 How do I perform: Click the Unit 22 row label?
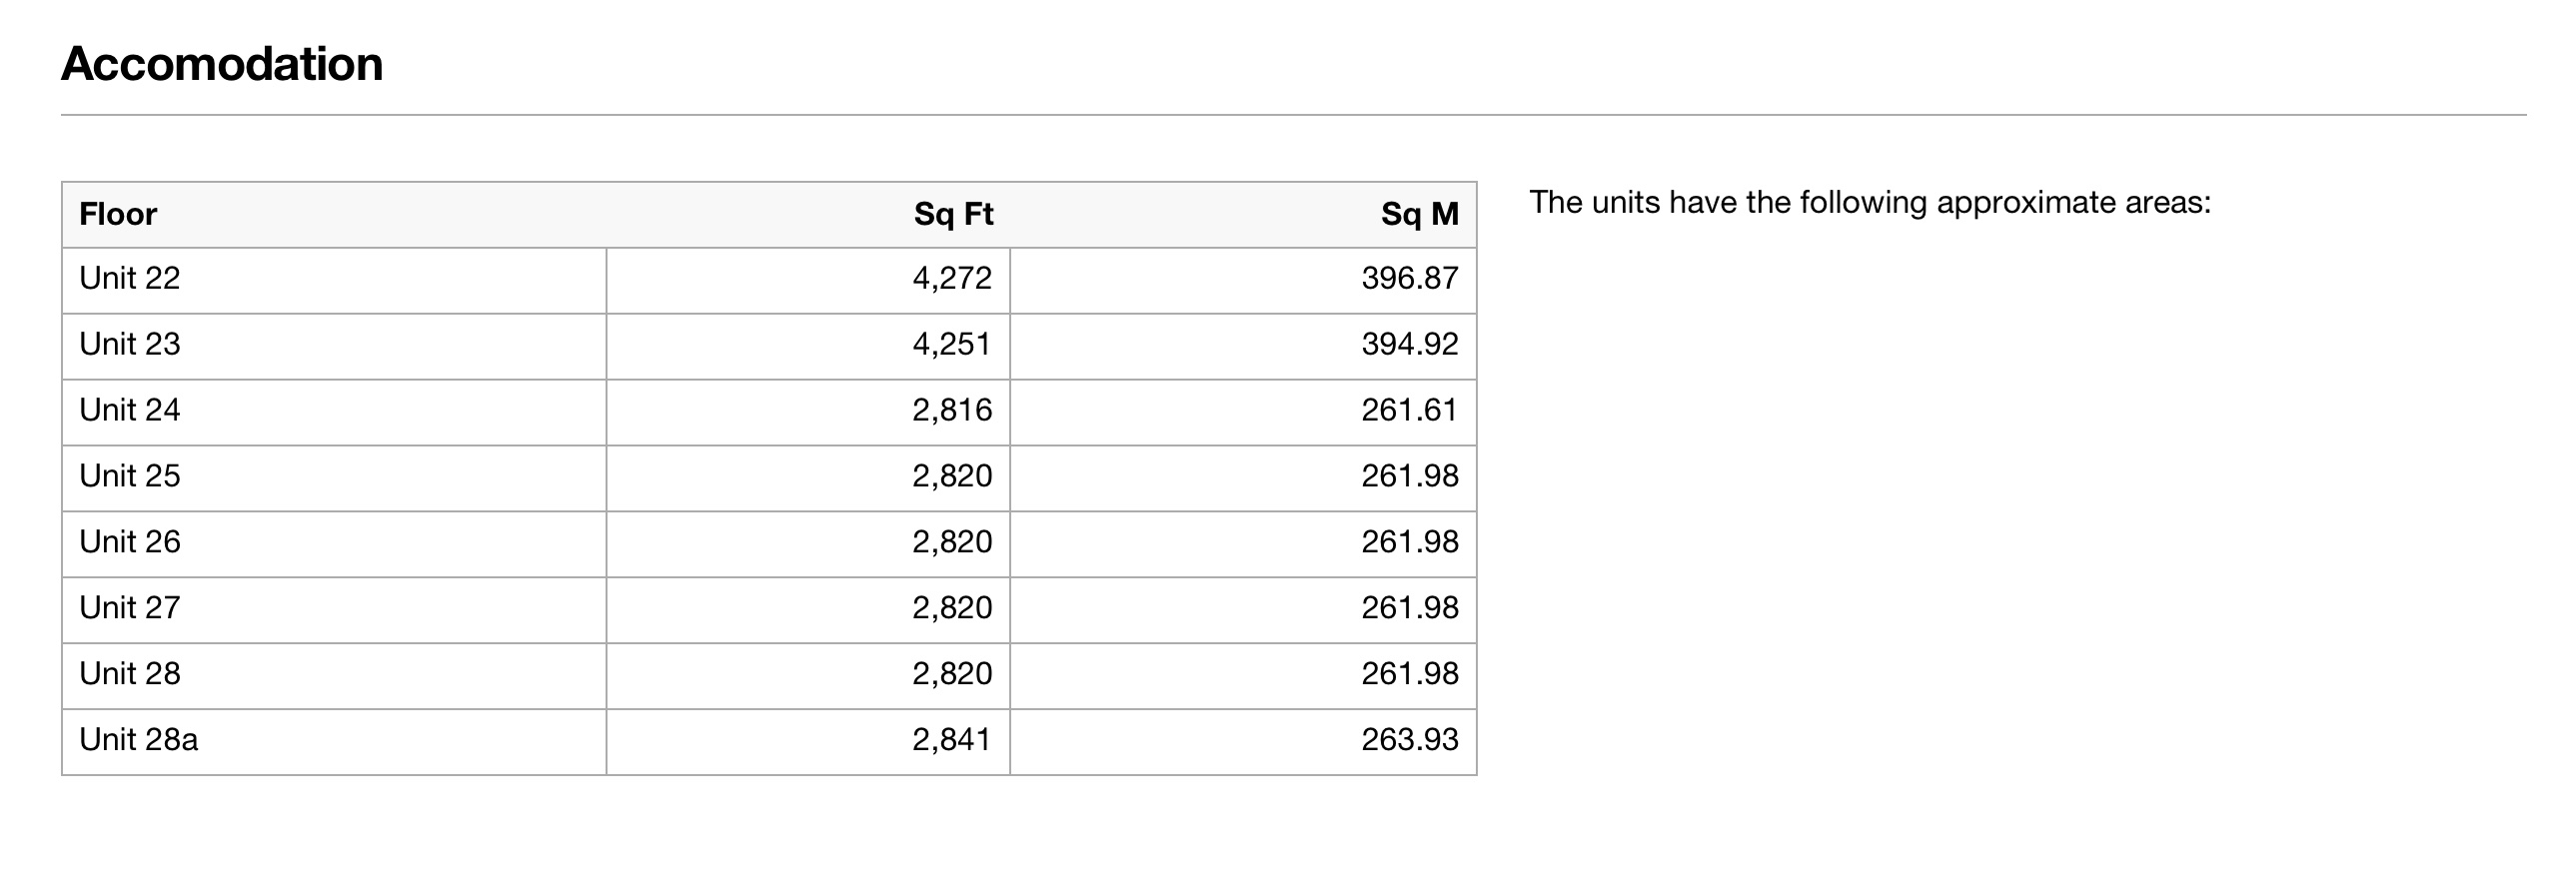(130, 278)
